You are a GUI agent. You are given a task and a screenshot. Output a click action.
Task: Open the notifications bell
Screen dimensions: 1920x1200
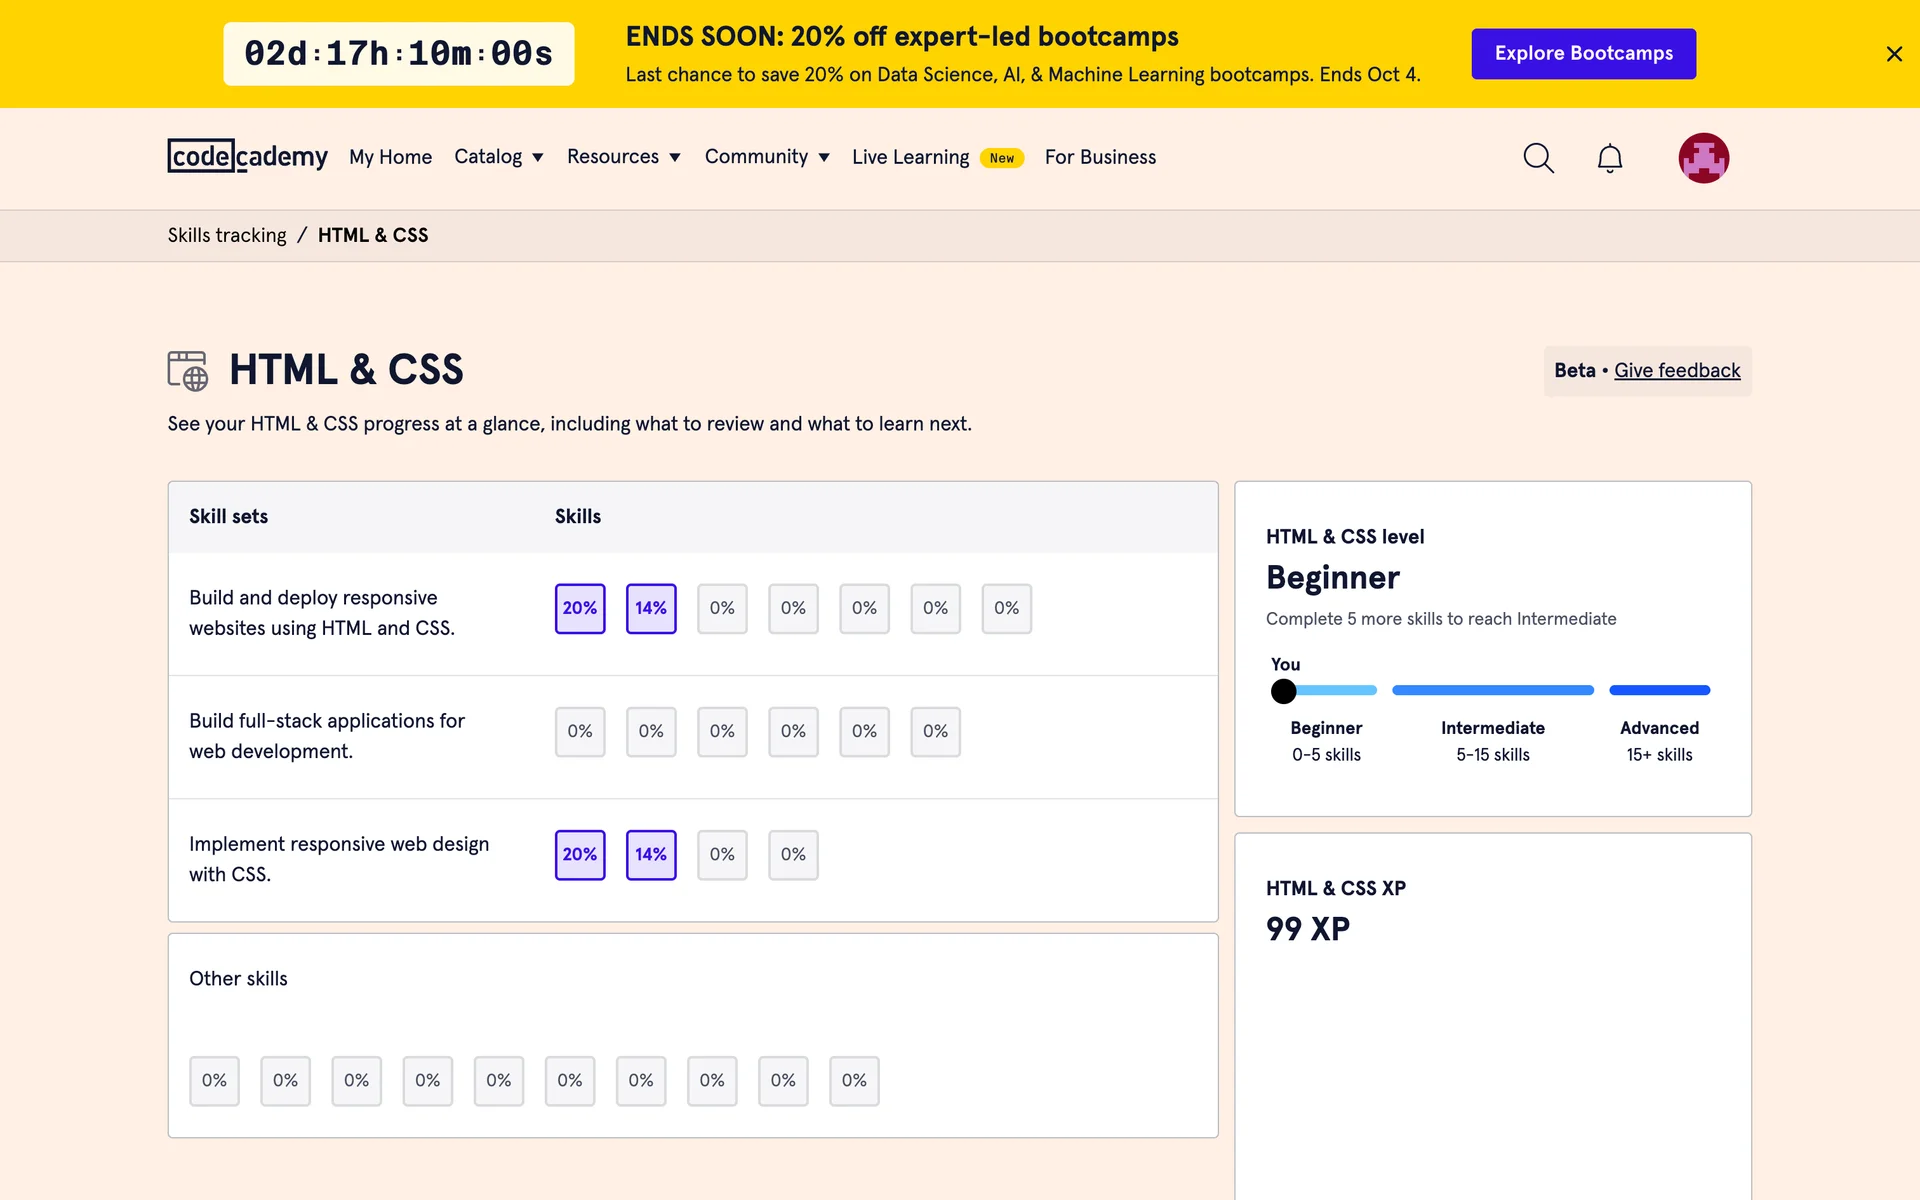click(x=1609, y=158)
